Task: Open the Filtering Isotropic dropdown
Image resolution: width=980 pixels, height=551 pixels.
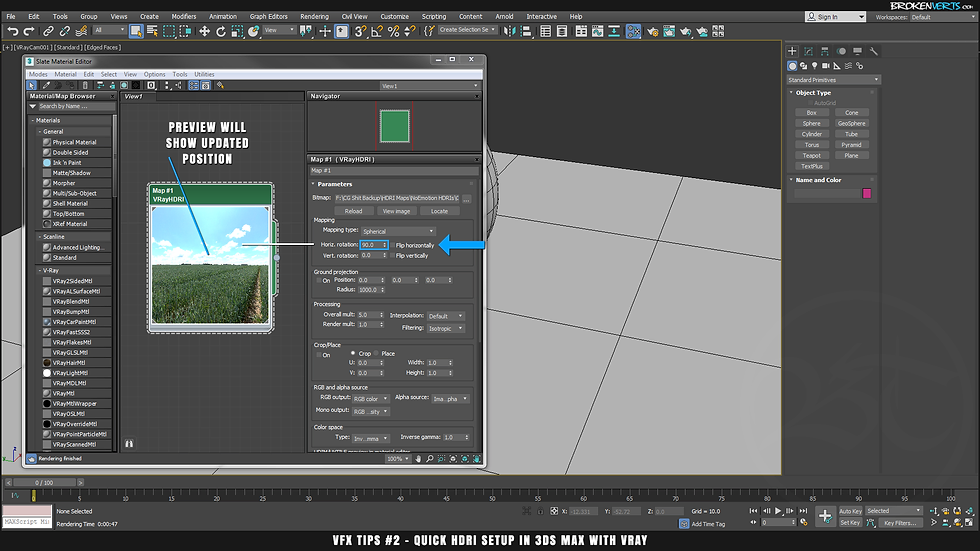Action: pyautogui.click(x=446, y=328)
